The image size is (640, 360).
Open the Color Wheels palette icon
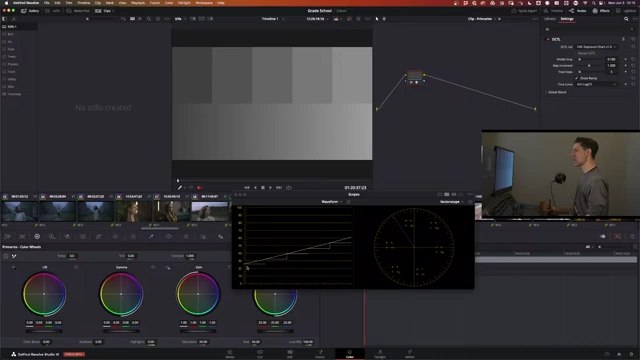pyautogui.click(x=37, y=237)
